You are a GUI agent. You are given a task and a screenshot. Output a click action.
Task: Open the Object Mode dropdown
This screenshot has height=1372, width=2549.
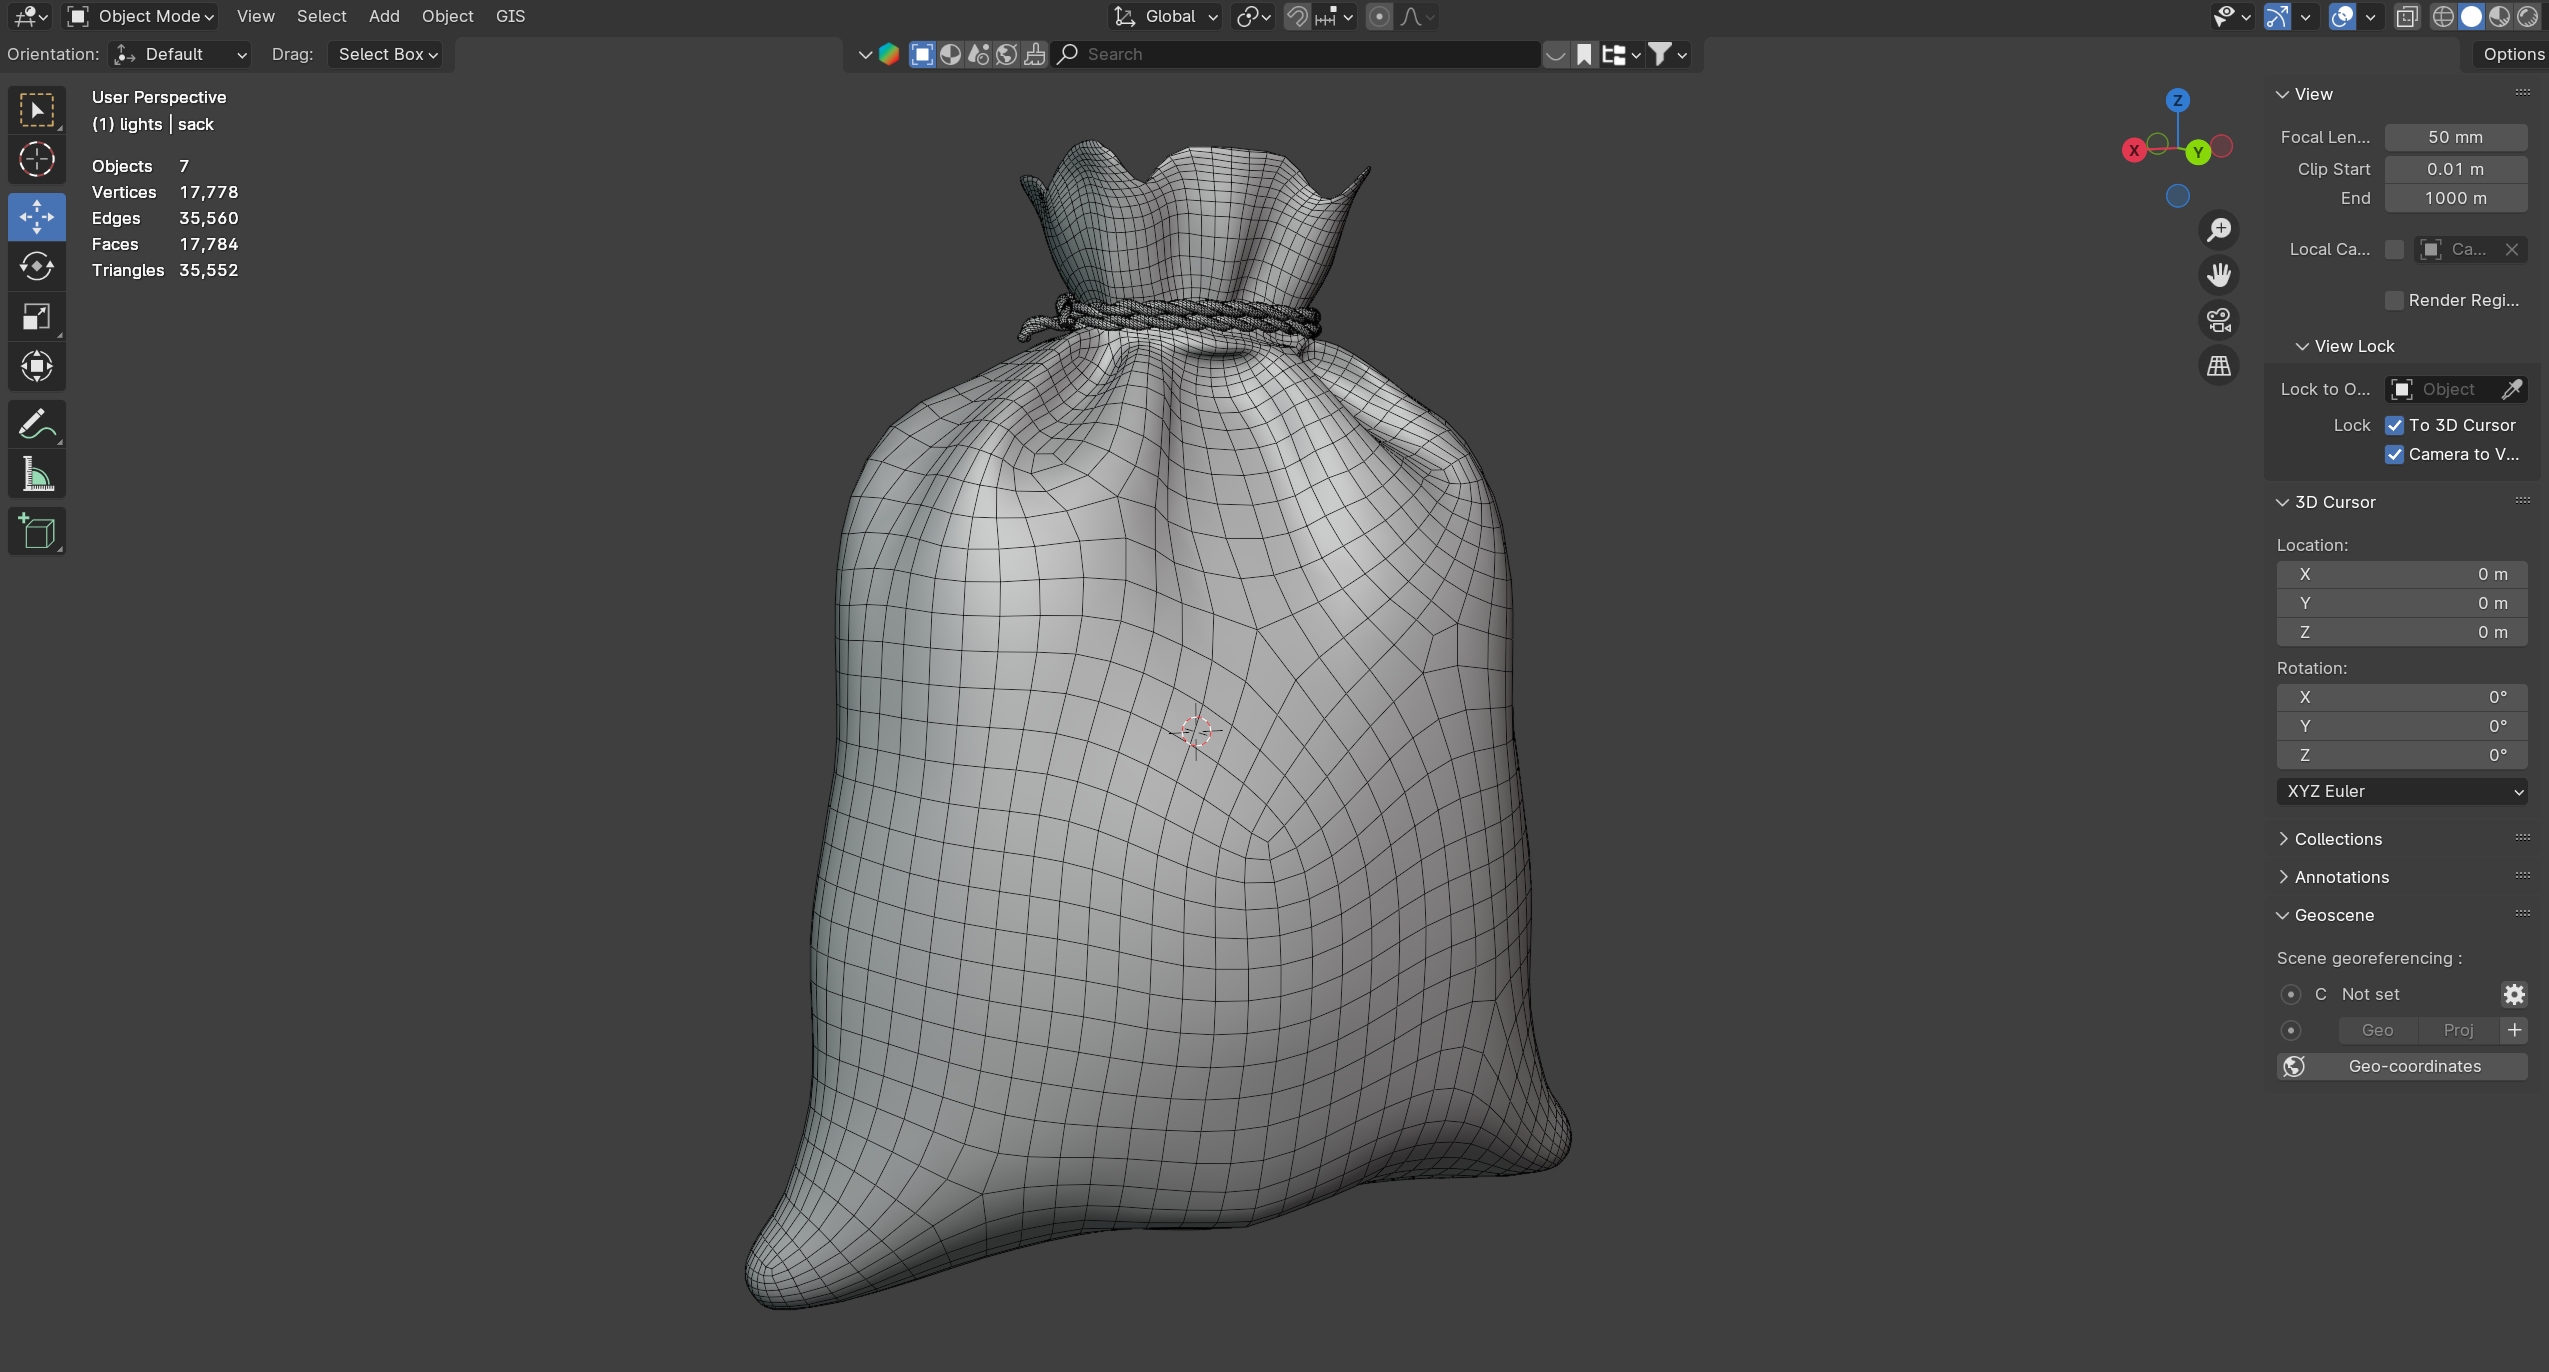pyautogui.click(x=141, y=16)
